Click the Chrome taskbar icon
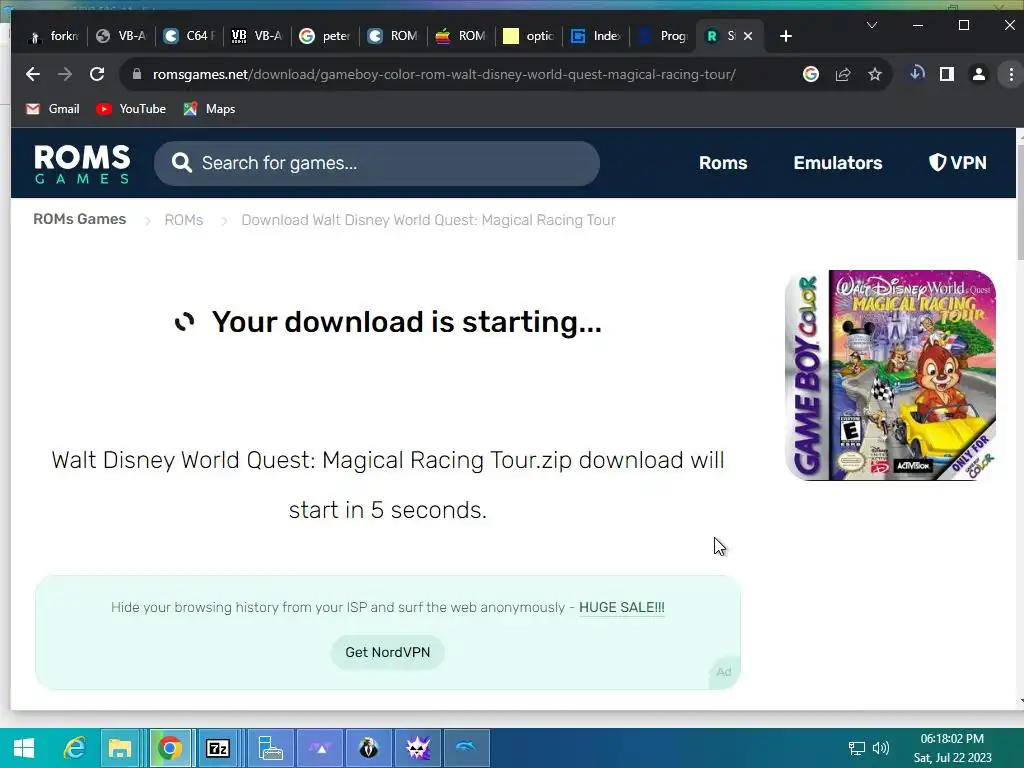 coord(170,748)
